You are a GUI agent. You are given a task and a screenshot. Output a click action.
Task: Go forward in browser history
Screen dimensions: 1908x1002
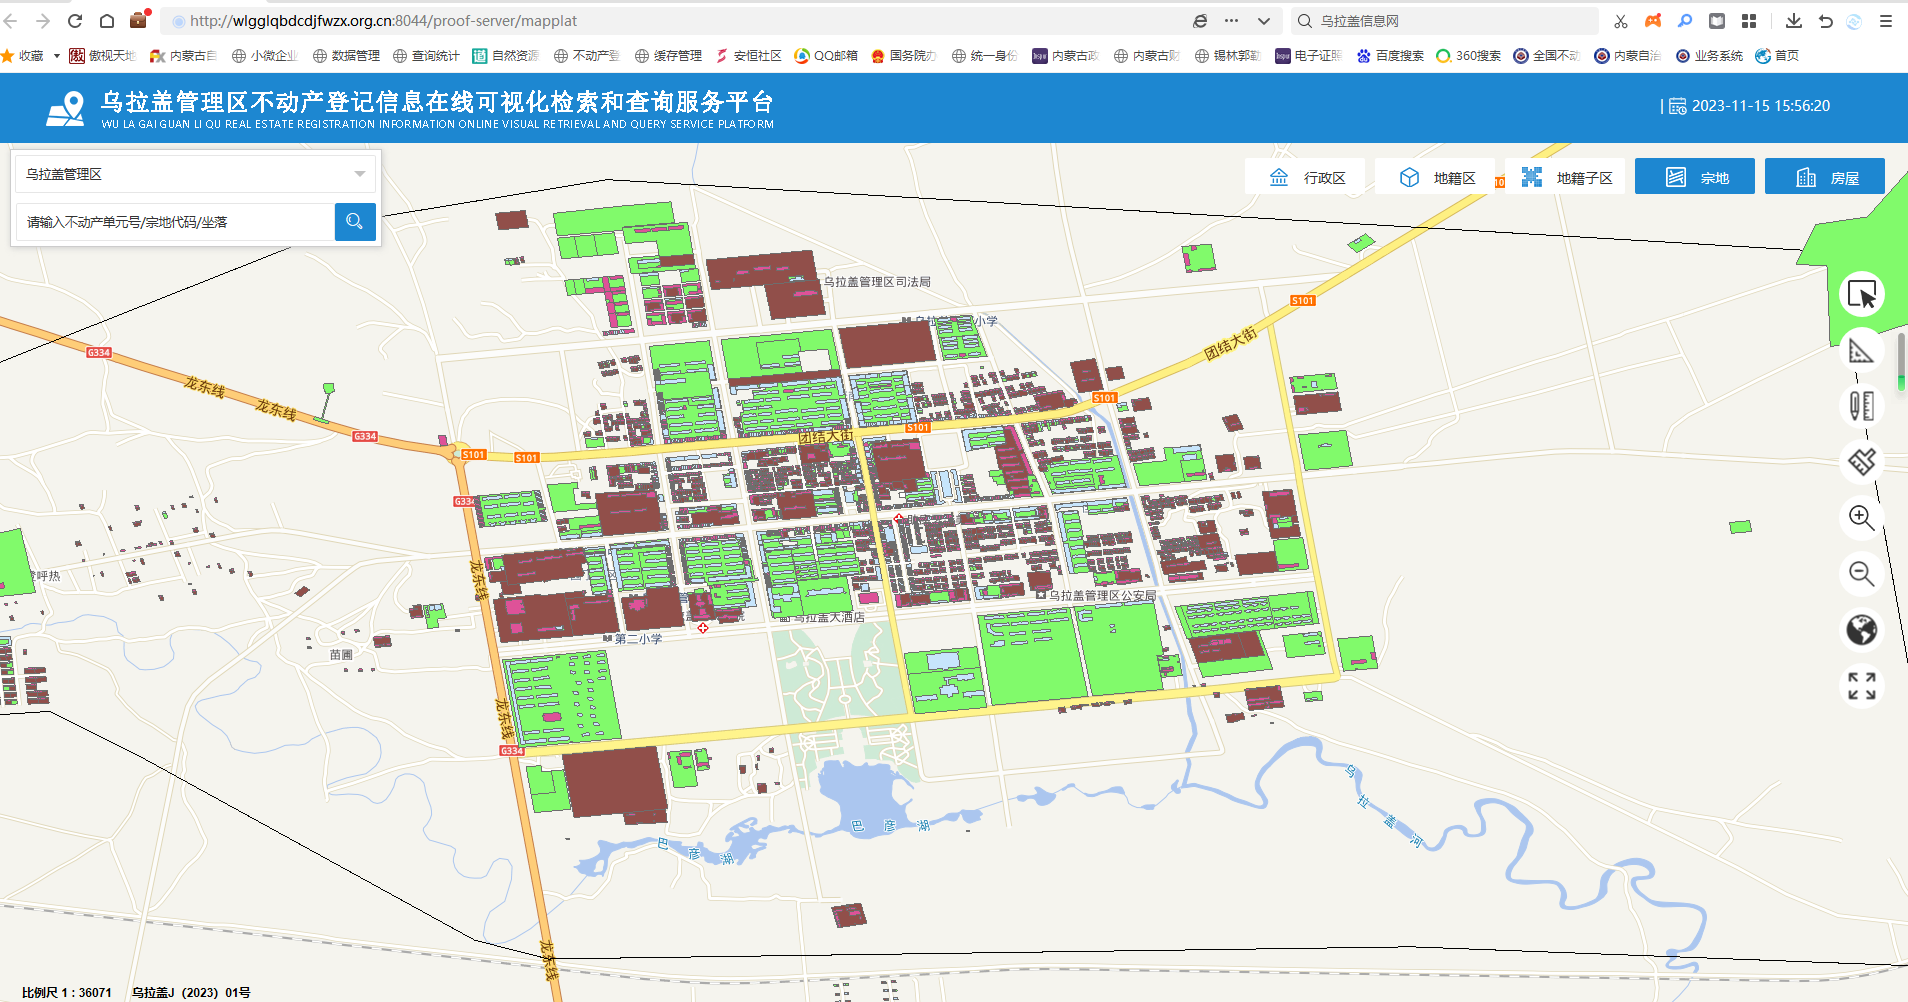tap(43, 21)
